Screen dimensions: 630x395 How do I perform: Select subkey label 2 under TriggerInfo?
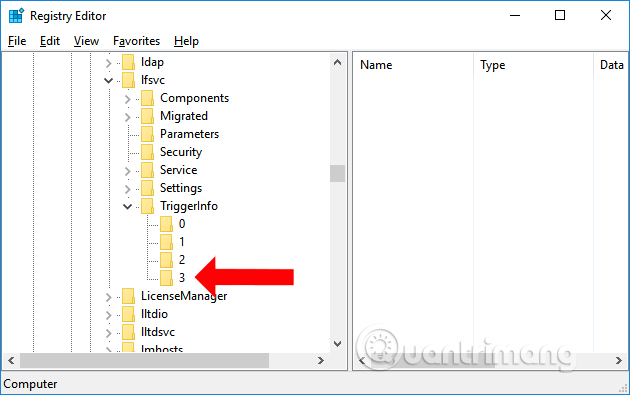(182, 260)
